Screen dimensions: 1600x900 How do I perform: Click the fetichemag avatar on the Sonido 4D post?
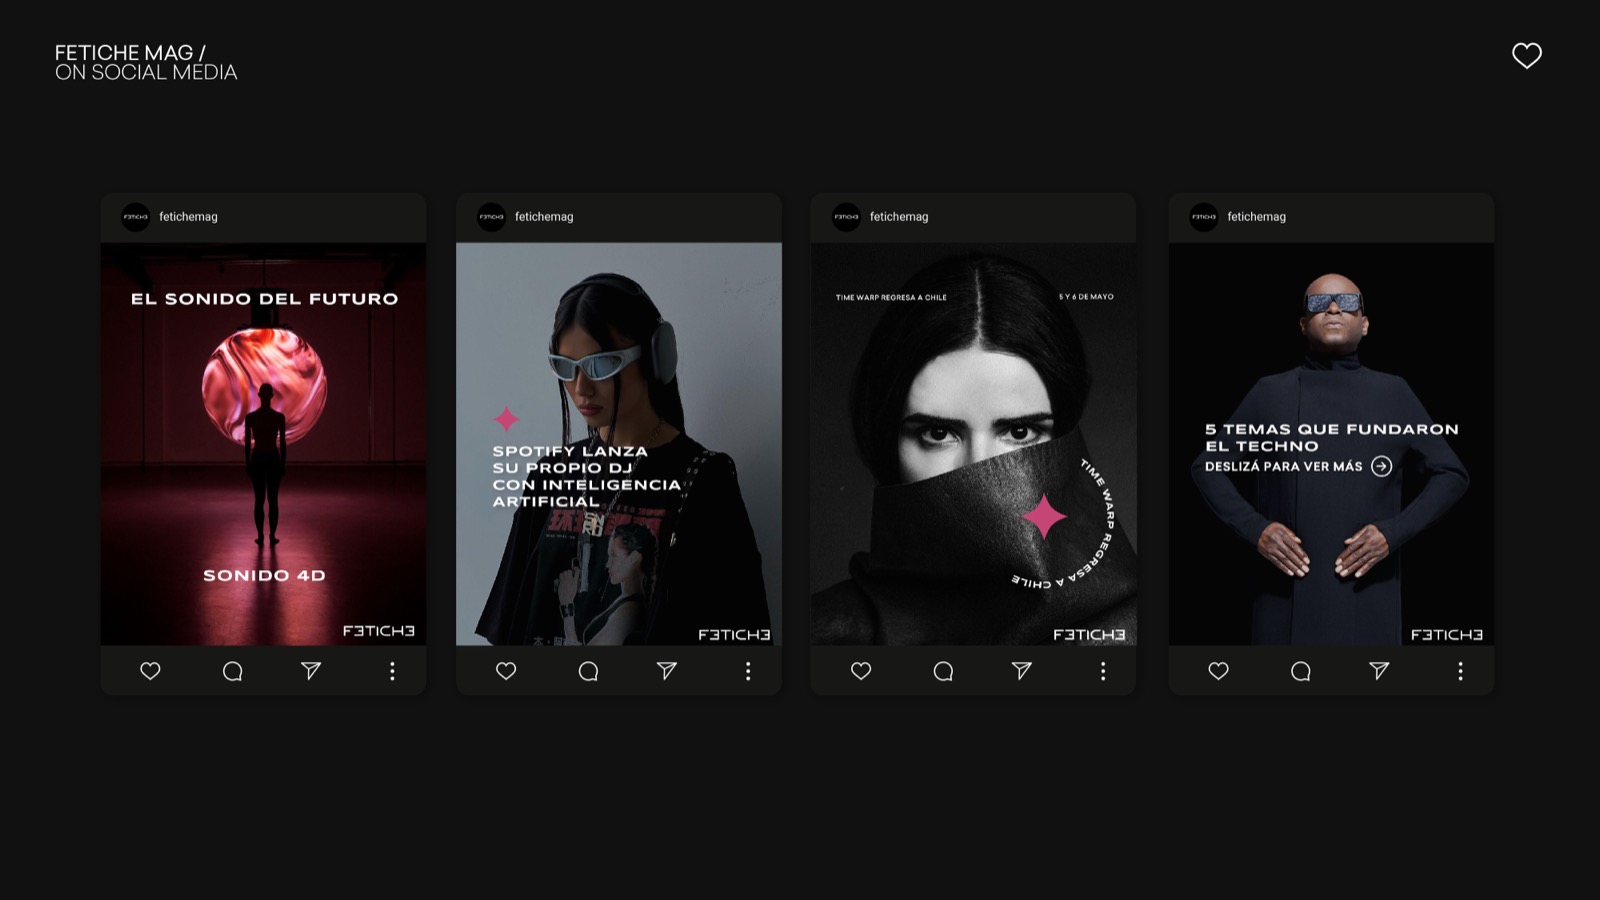pyautogui.click(x=136, y=217)
